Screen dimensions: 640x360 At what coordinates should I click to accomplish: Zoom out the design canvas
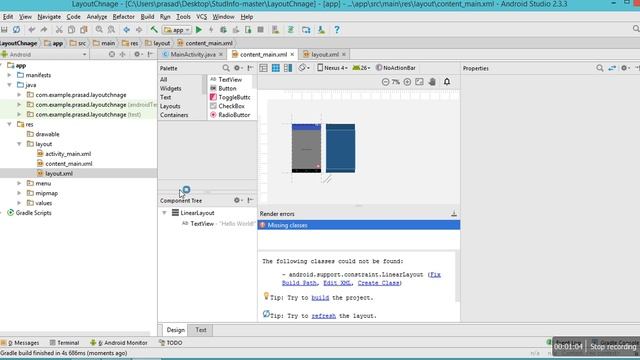pos(385,82)
